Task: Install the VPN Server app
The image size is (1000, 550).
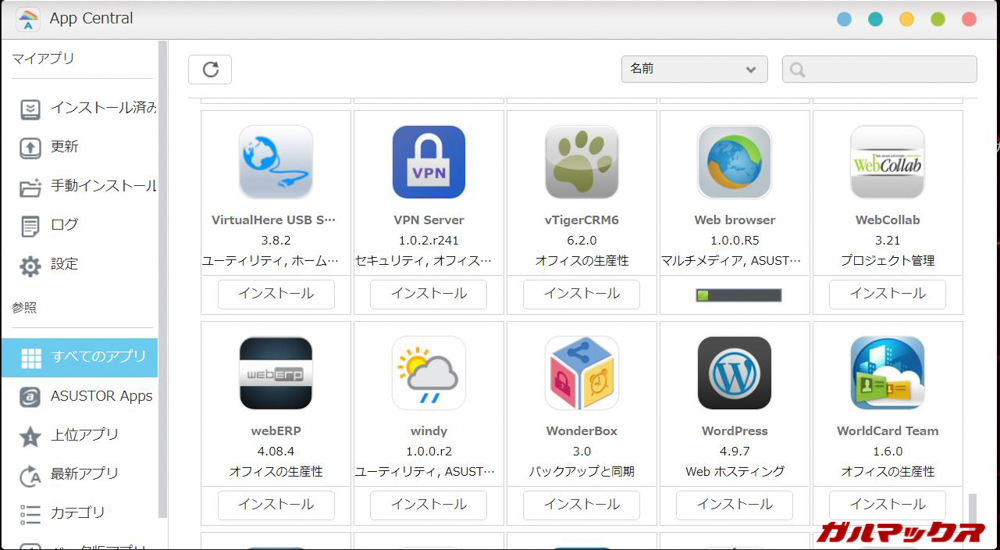Action: [x=428, y=294]
